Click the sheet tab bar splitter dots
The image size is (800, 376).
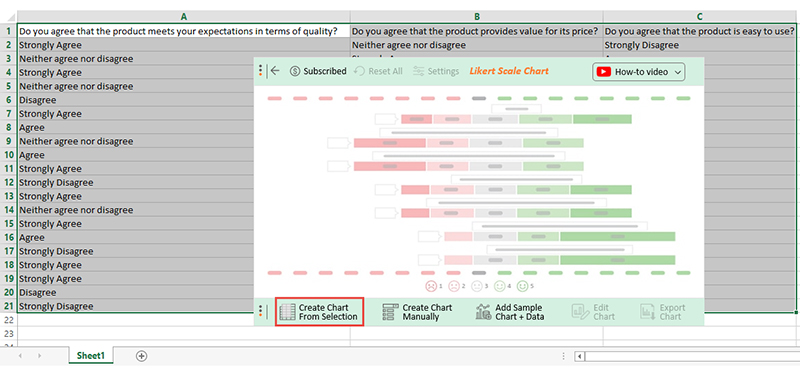click(563, 356)
